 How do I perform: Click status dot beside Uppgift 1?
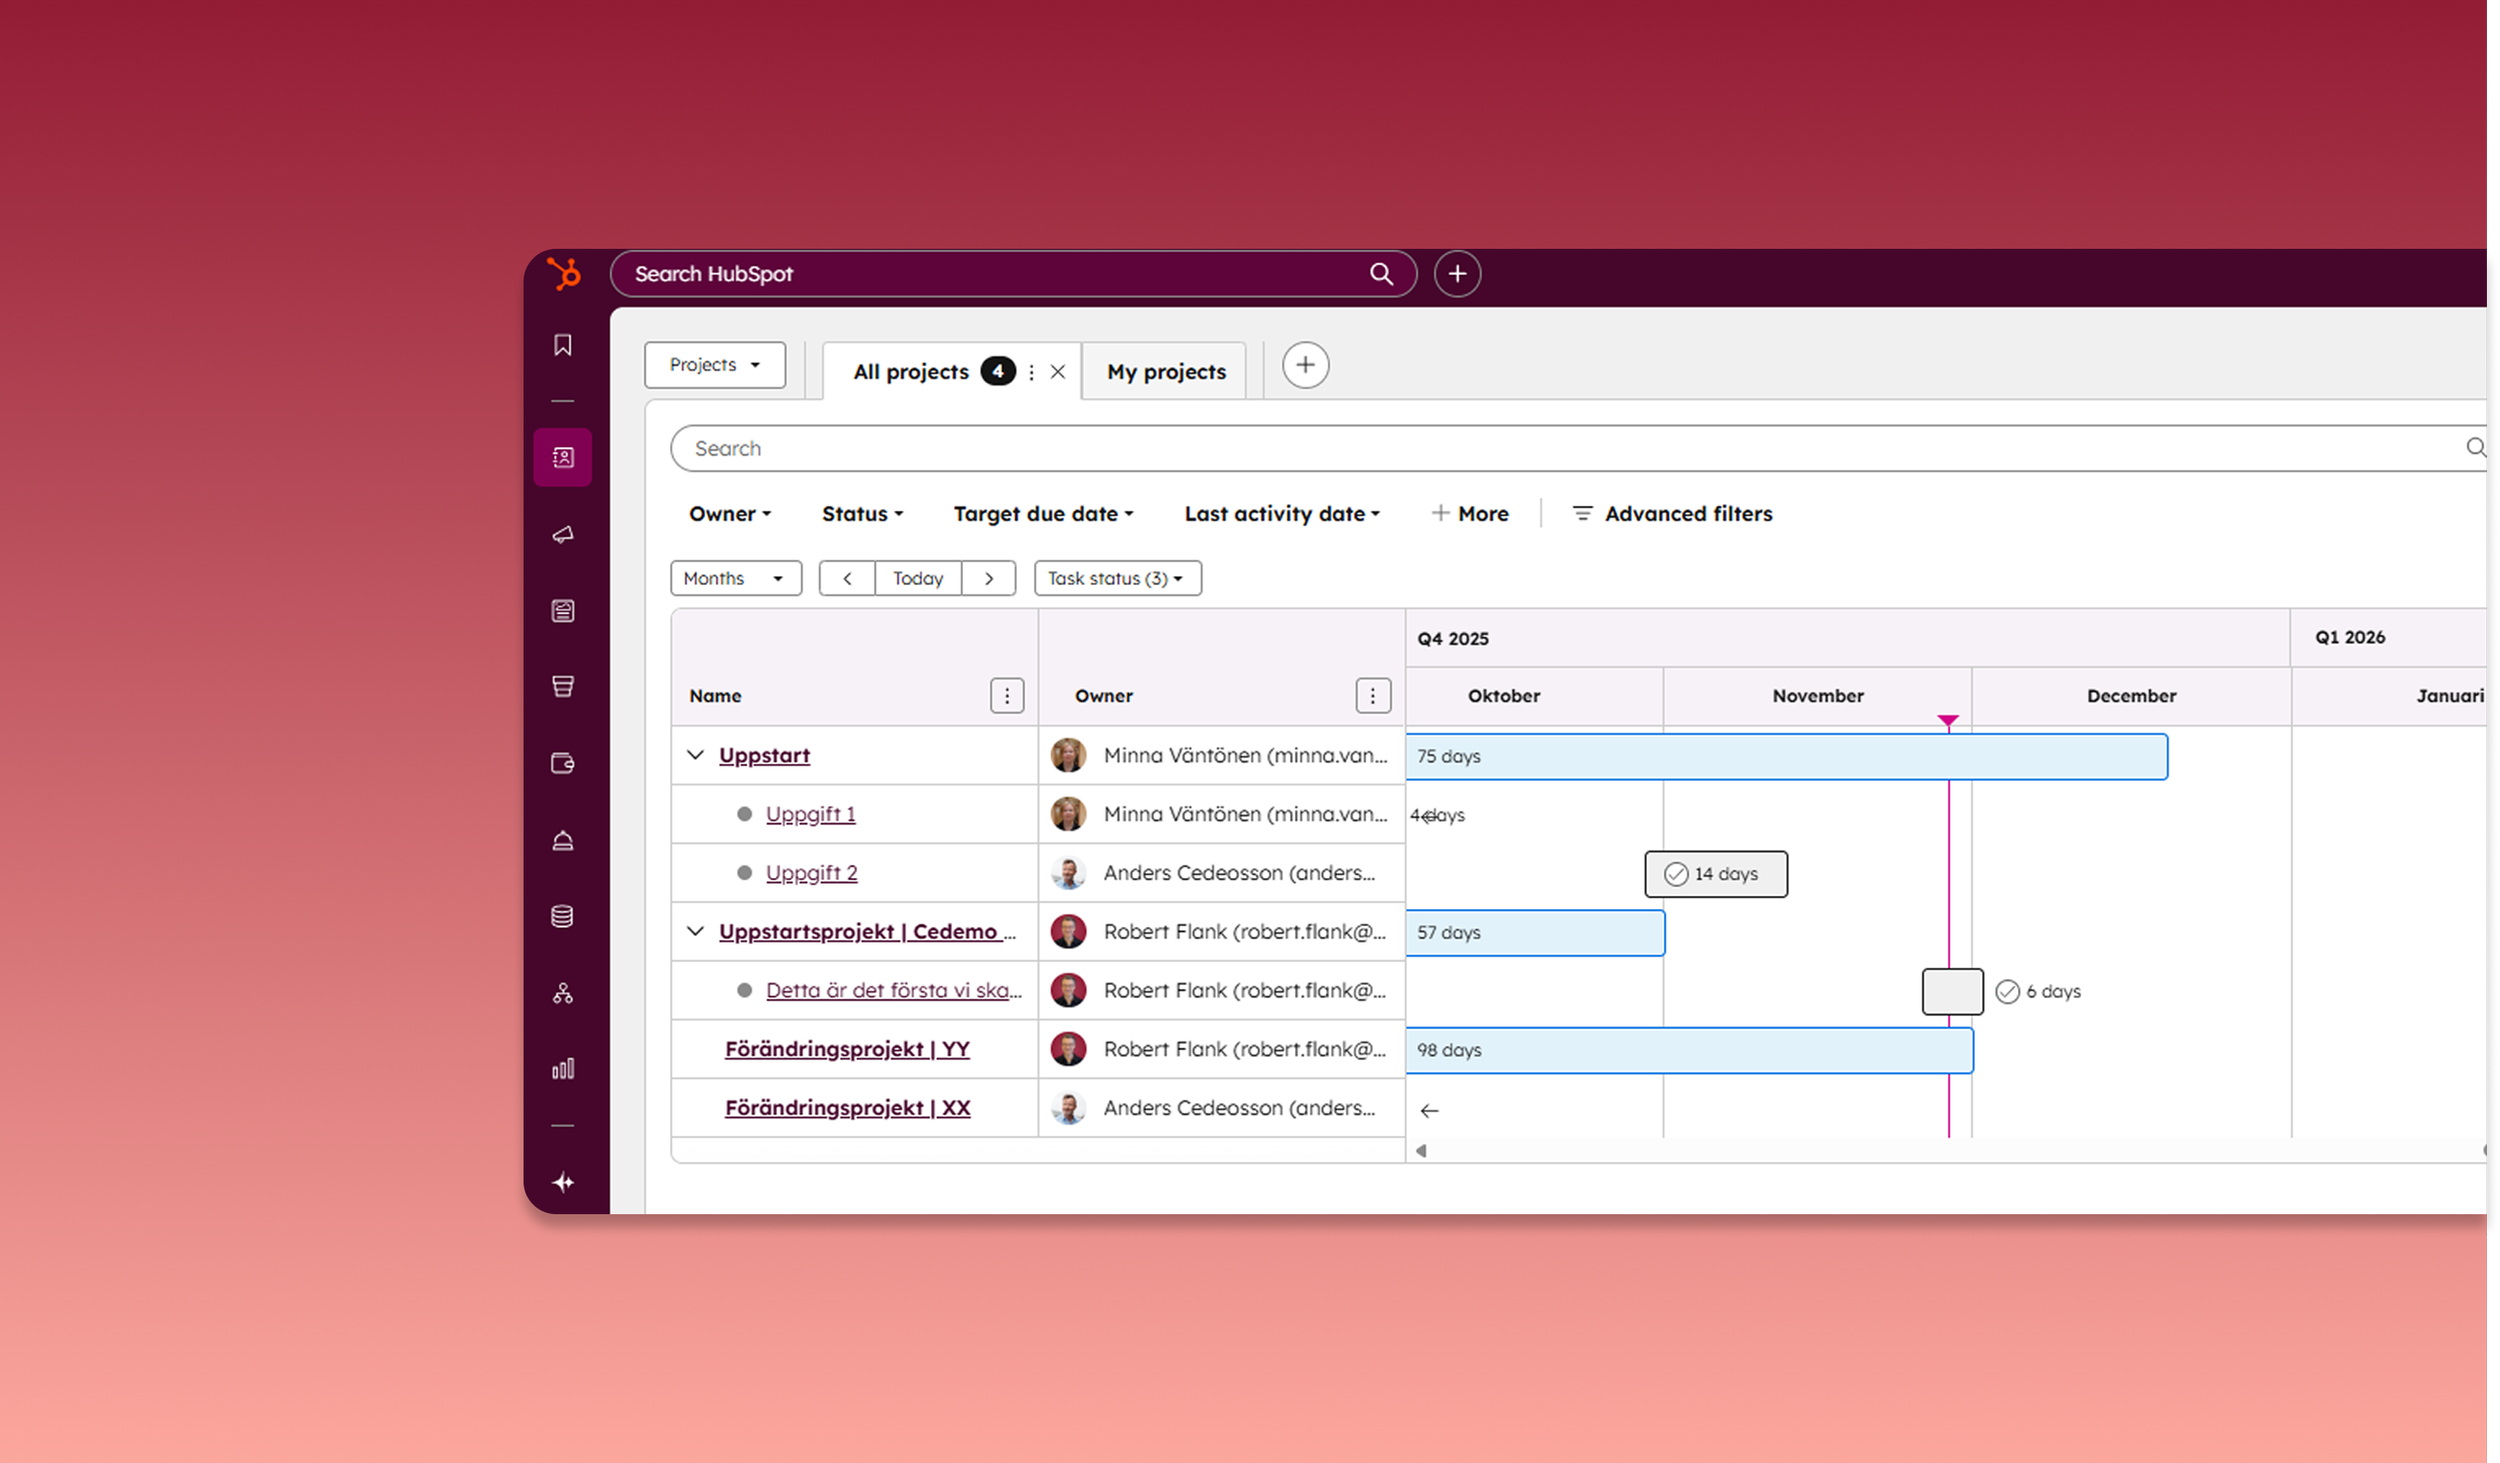pyautogui.click(x=744, y=814)
